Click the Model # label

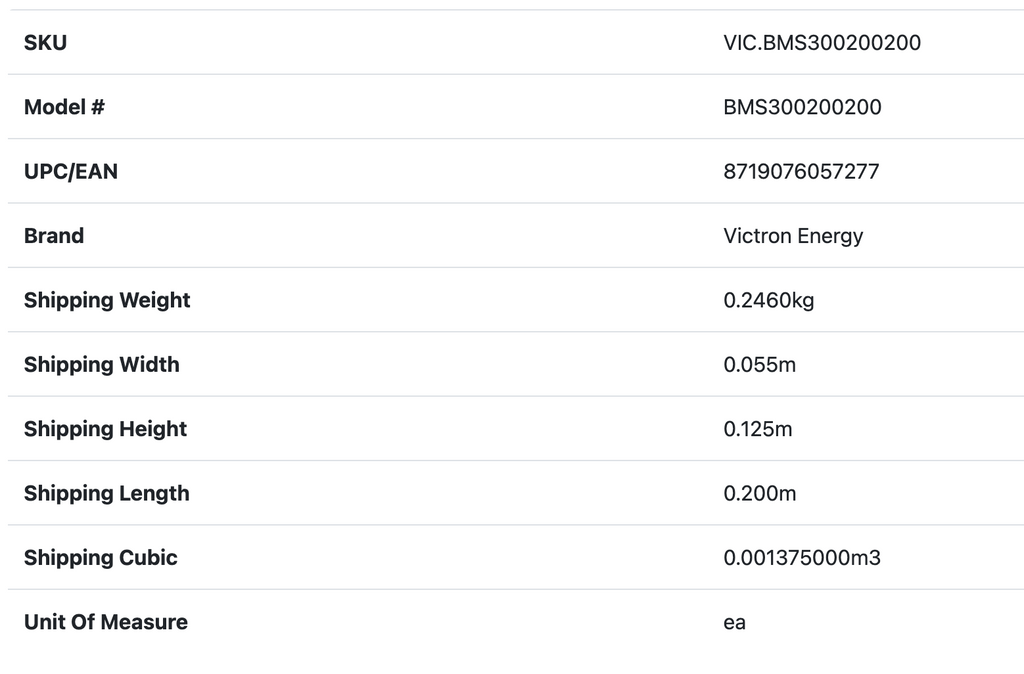click(64, 107)
